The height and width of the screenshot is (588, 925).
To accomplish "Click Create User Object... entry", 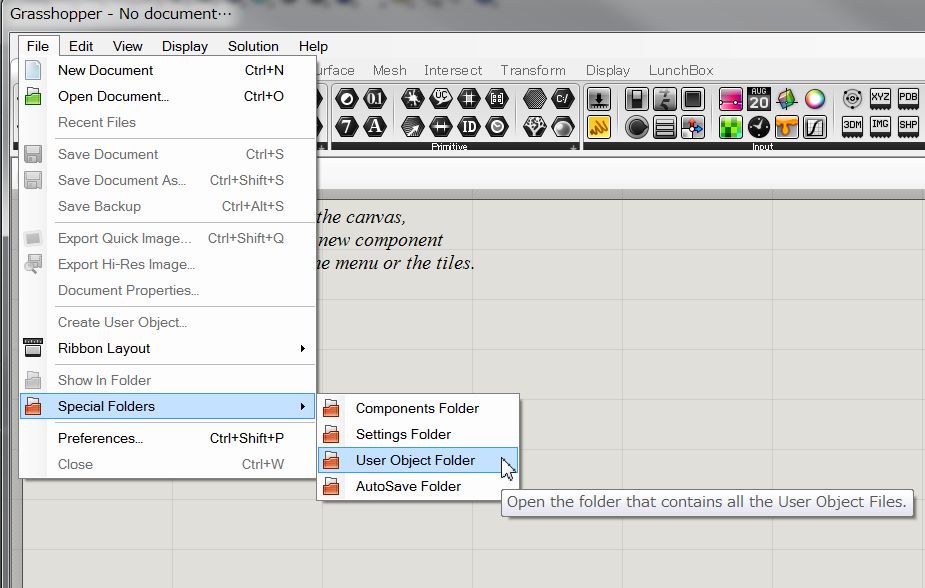I will tap(168, 322).
